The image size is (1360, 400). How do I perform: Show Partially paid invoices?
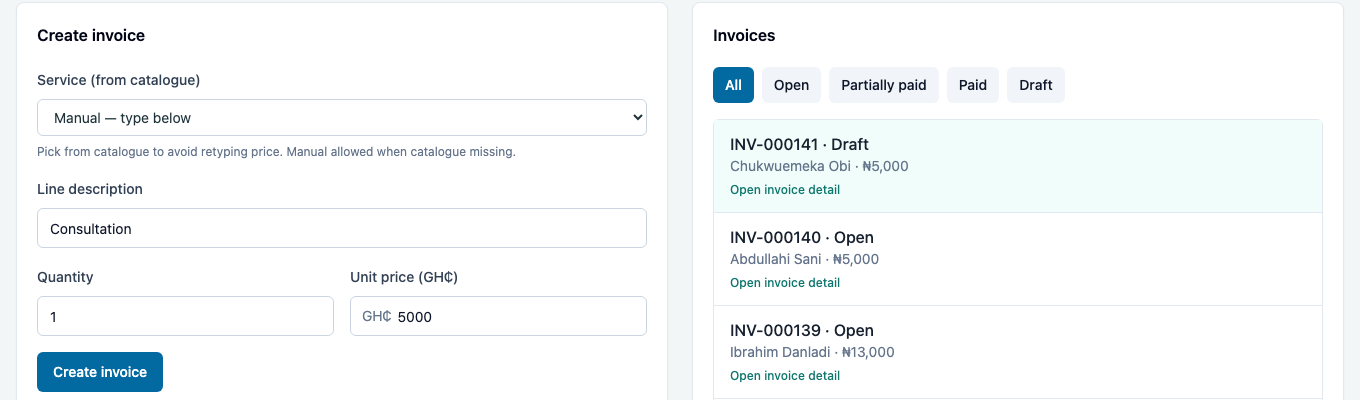click(x=884, y=85)
